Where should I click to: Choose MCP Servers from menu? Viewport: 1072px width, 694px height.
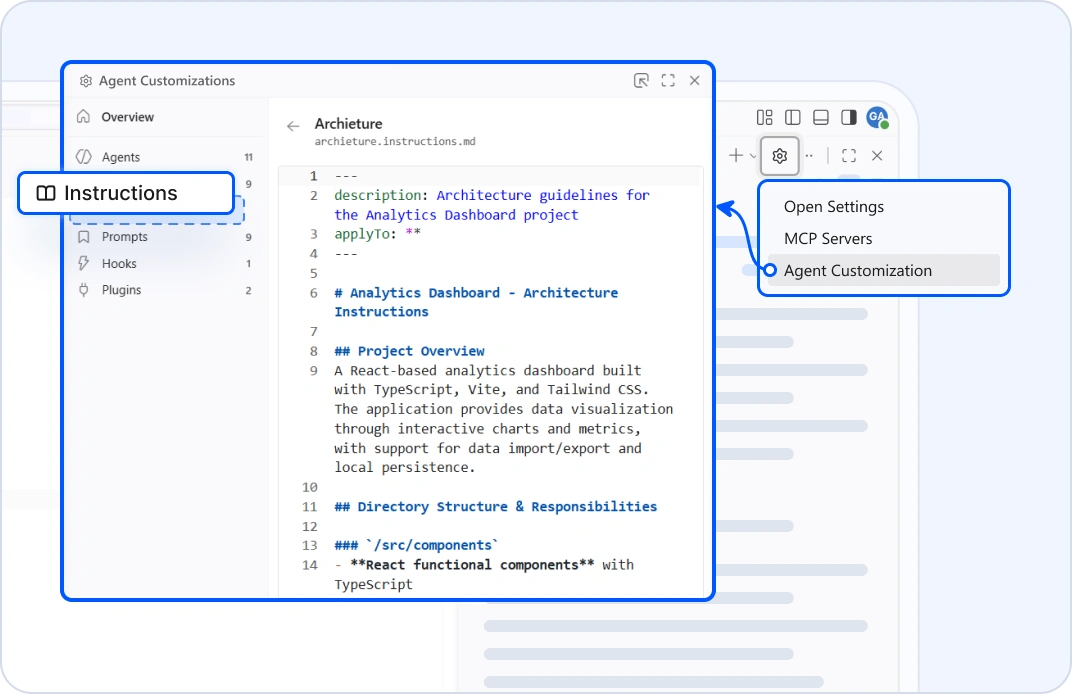[x=883, y=239]
